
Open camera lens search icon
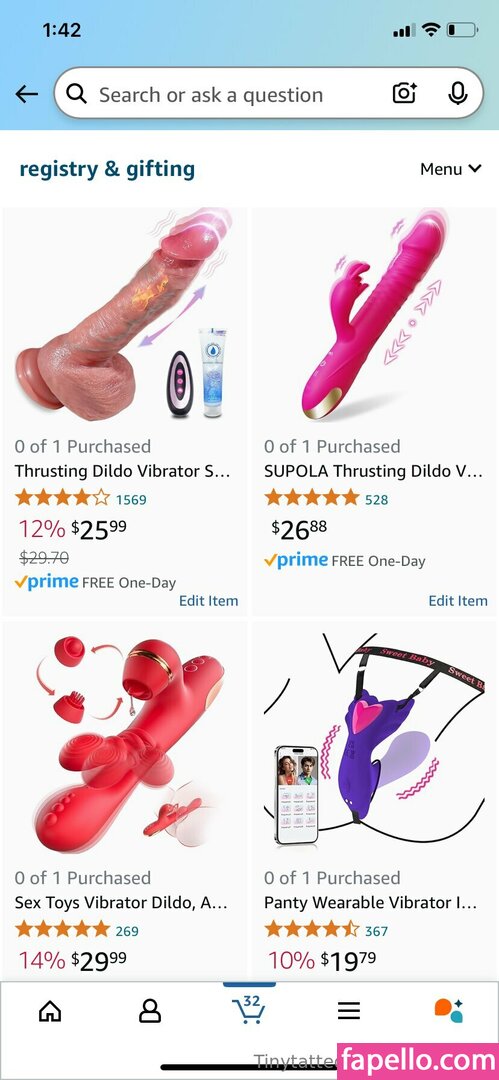click(x=405, y=94)
